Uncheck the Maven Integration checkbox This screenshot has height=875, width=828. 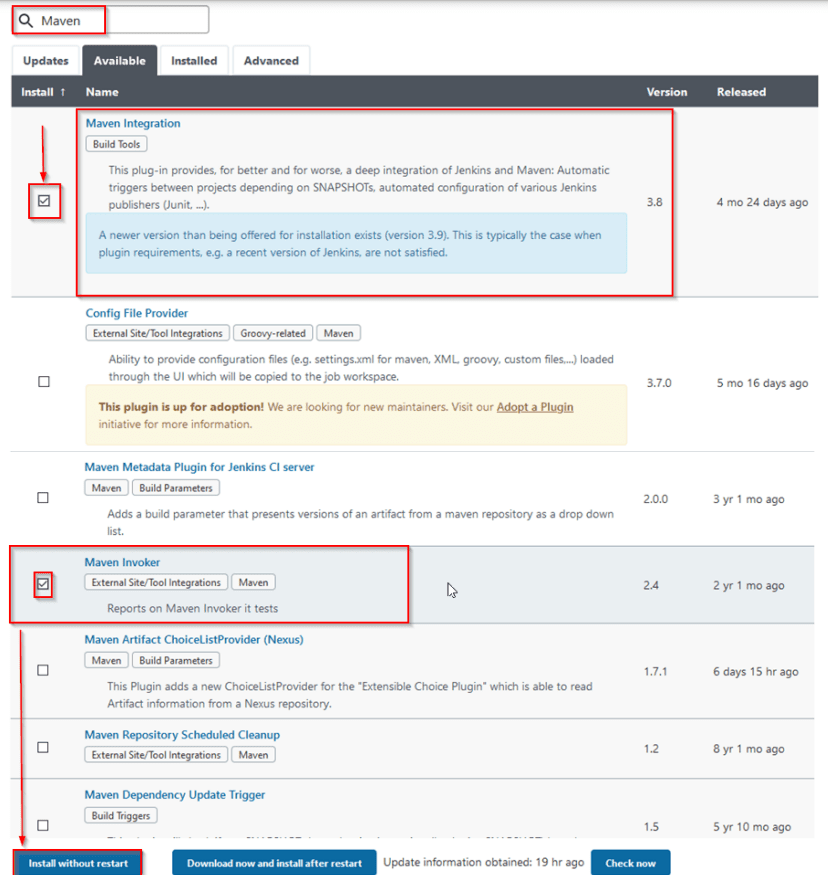44,202
